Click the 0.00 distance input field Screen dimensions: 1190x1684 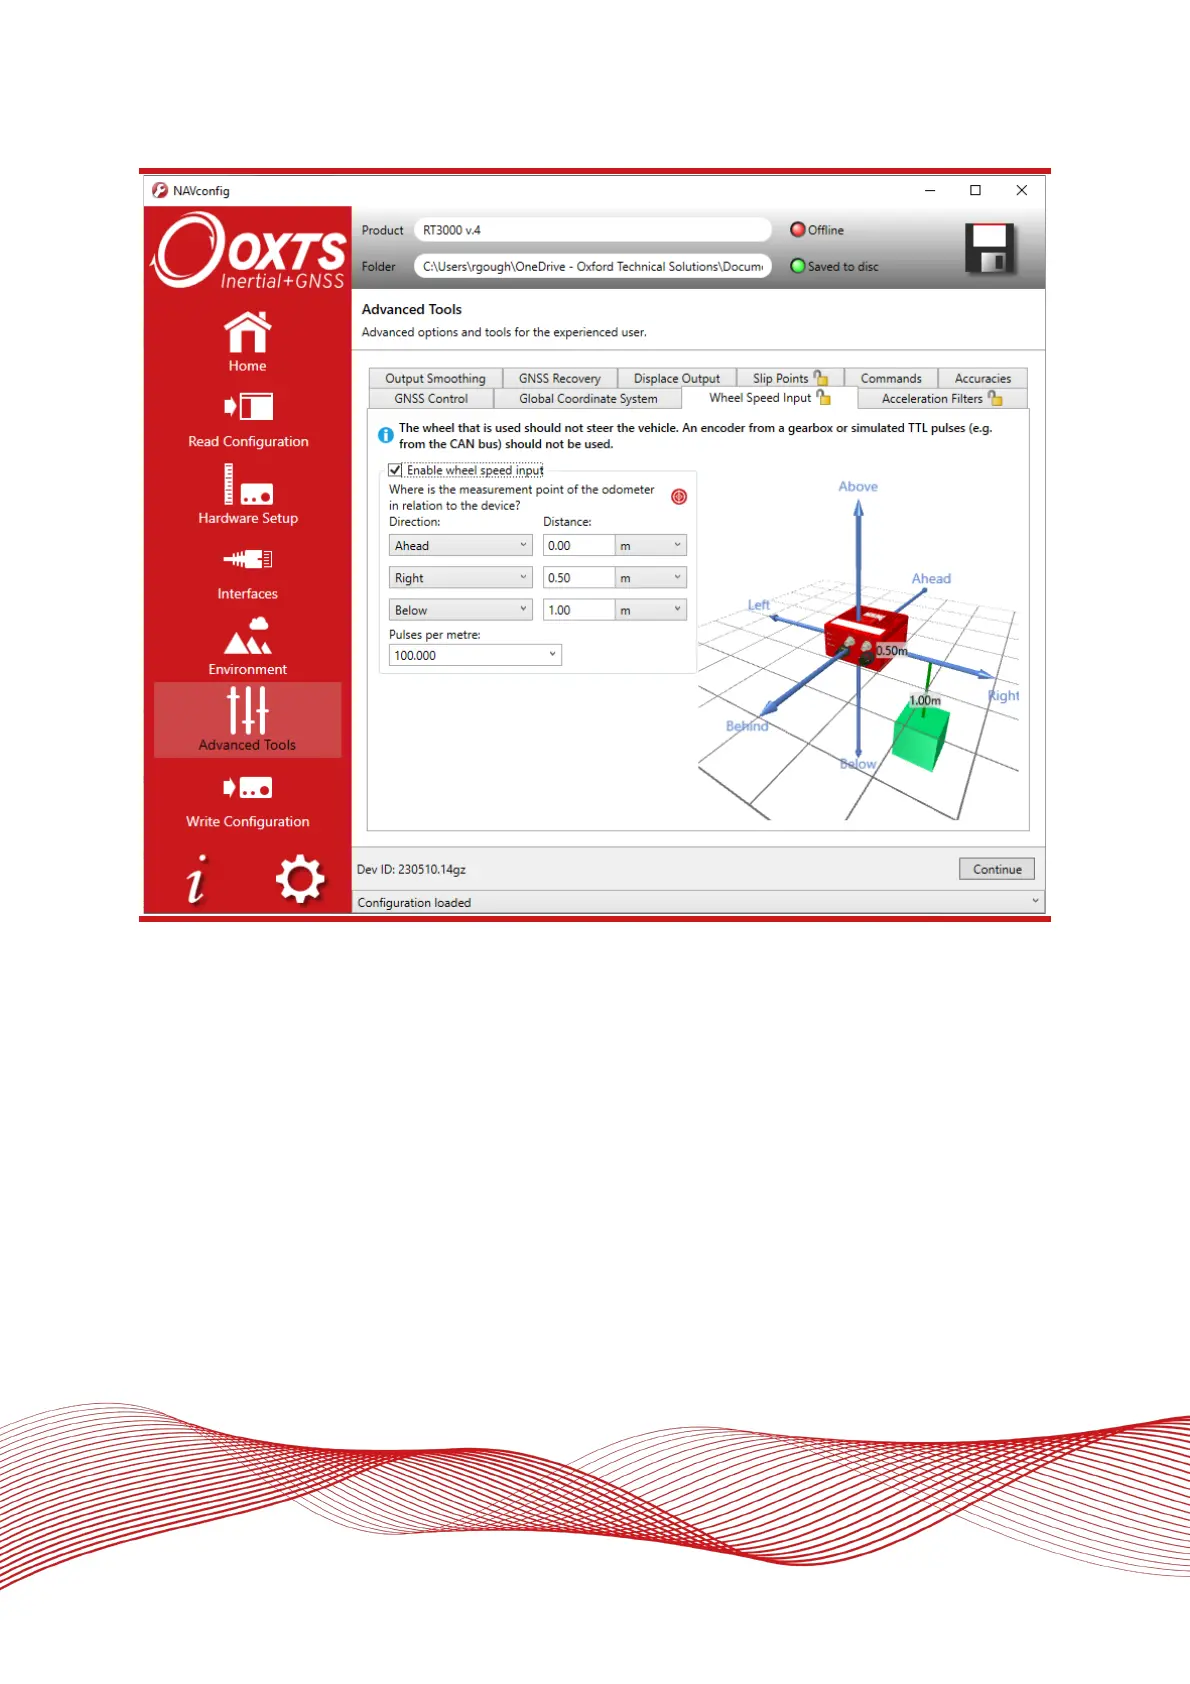pyautogui.click(x=579, y=545)
